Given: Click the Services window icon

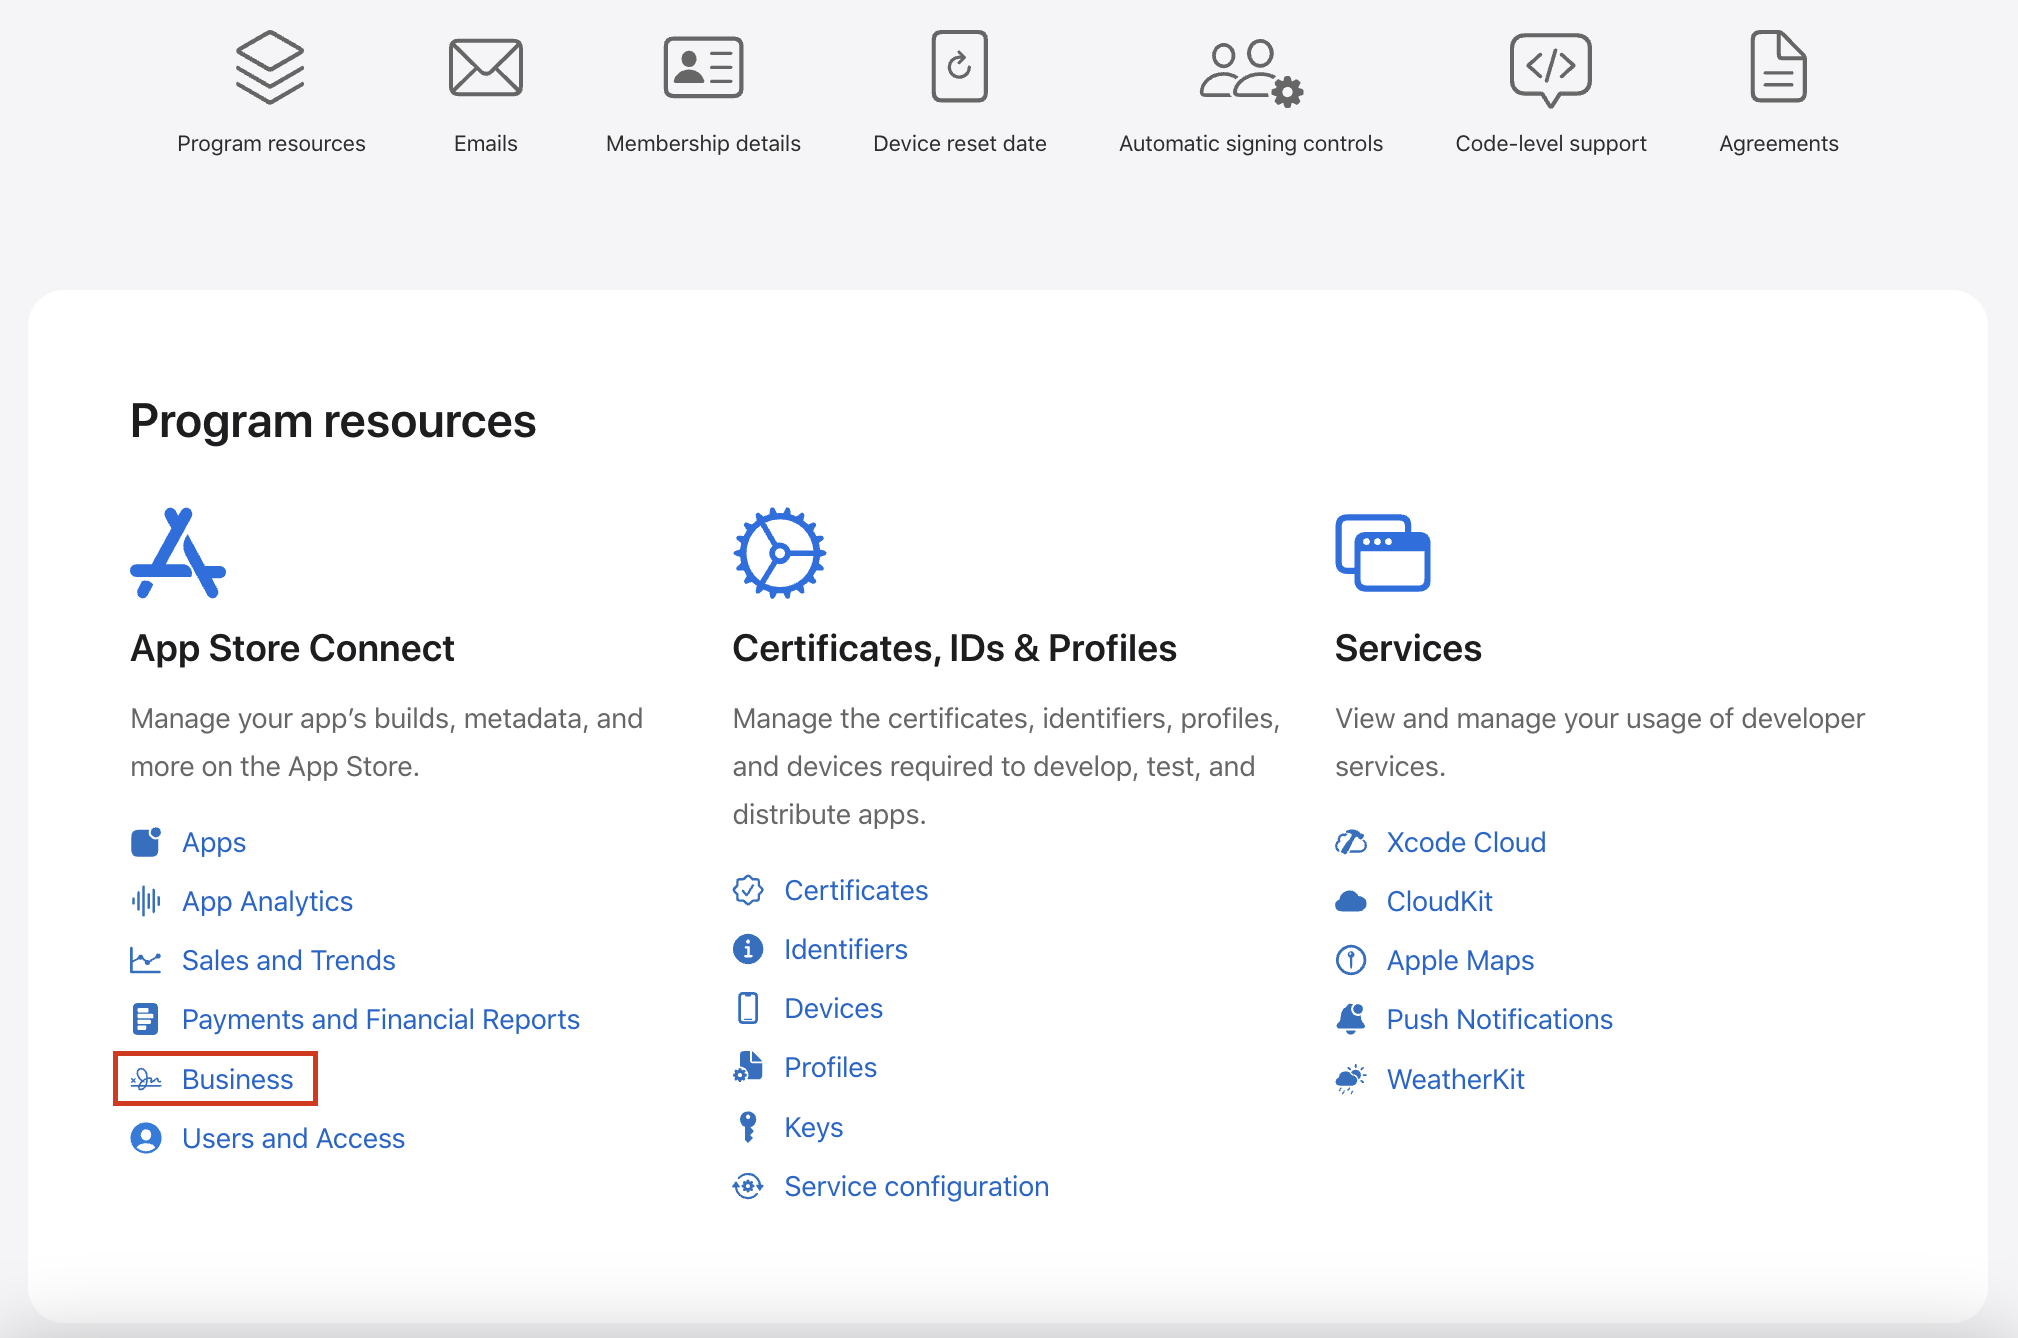Looking at the screenshot, I should point(1382,553).
